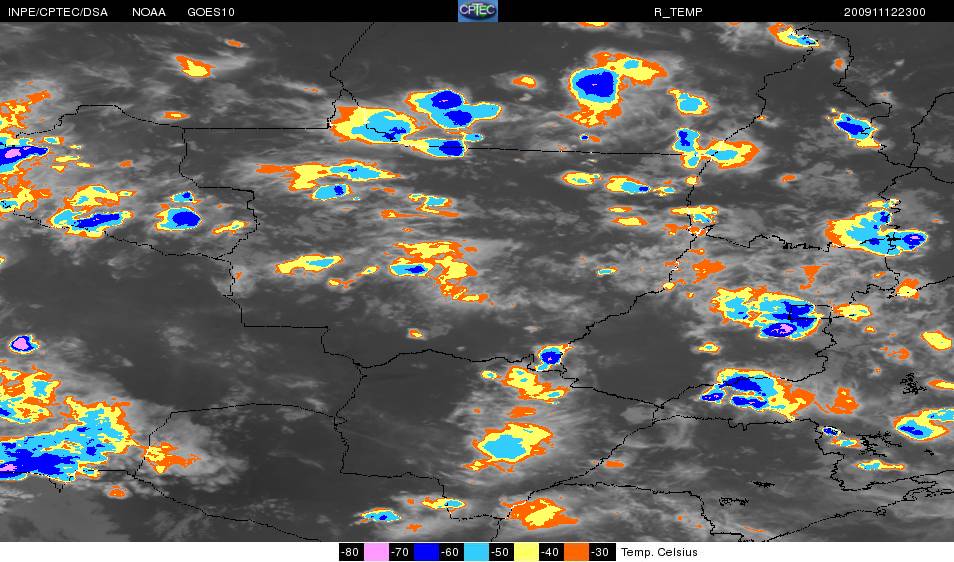This screenshot has width=954, height=562.
Task: Click the dark blue -70 to -60 legend swatch
Action: (426, 552)
